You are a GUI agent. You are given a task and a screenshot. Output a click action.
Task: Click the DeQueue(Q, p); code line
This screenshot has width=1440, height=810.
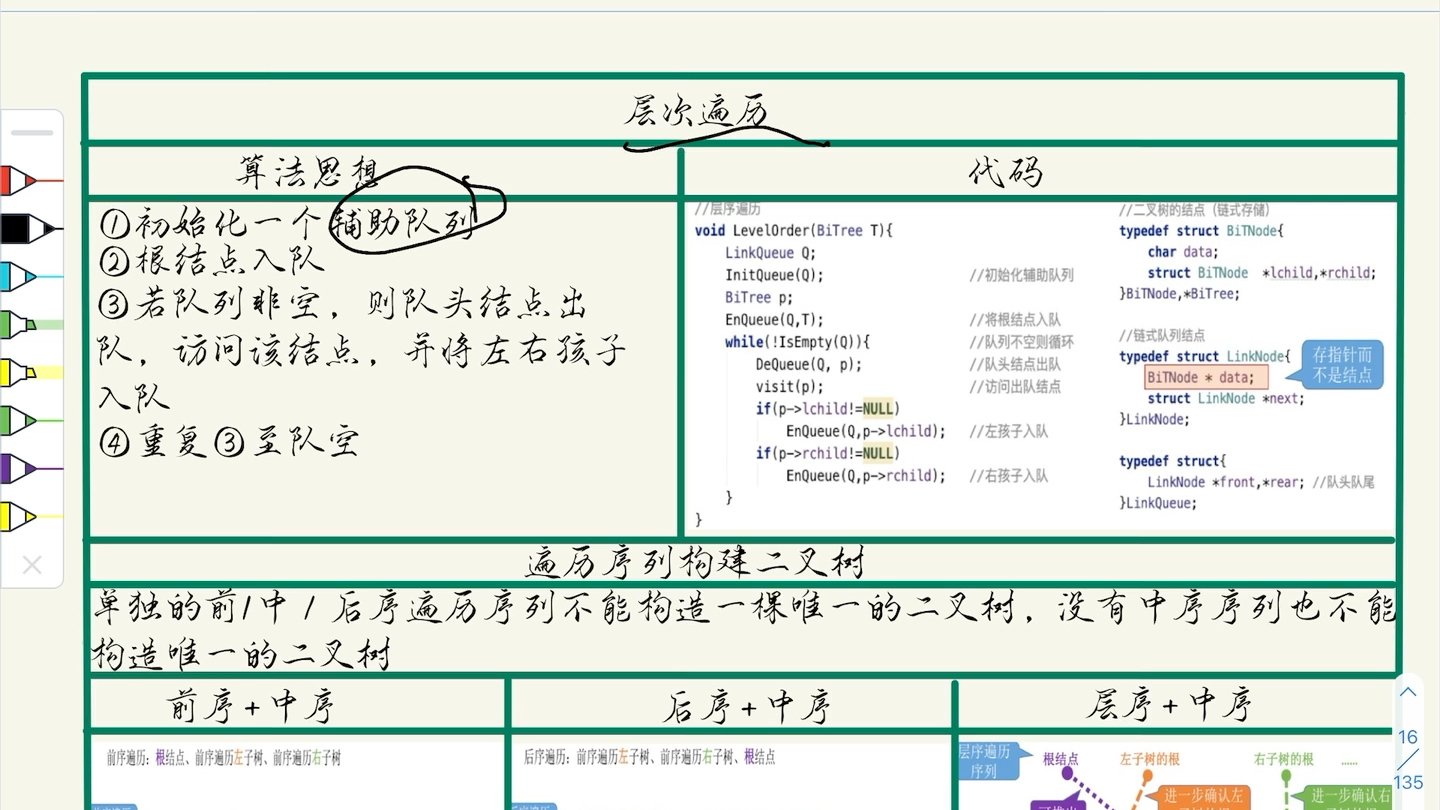[x=808, y=364]
